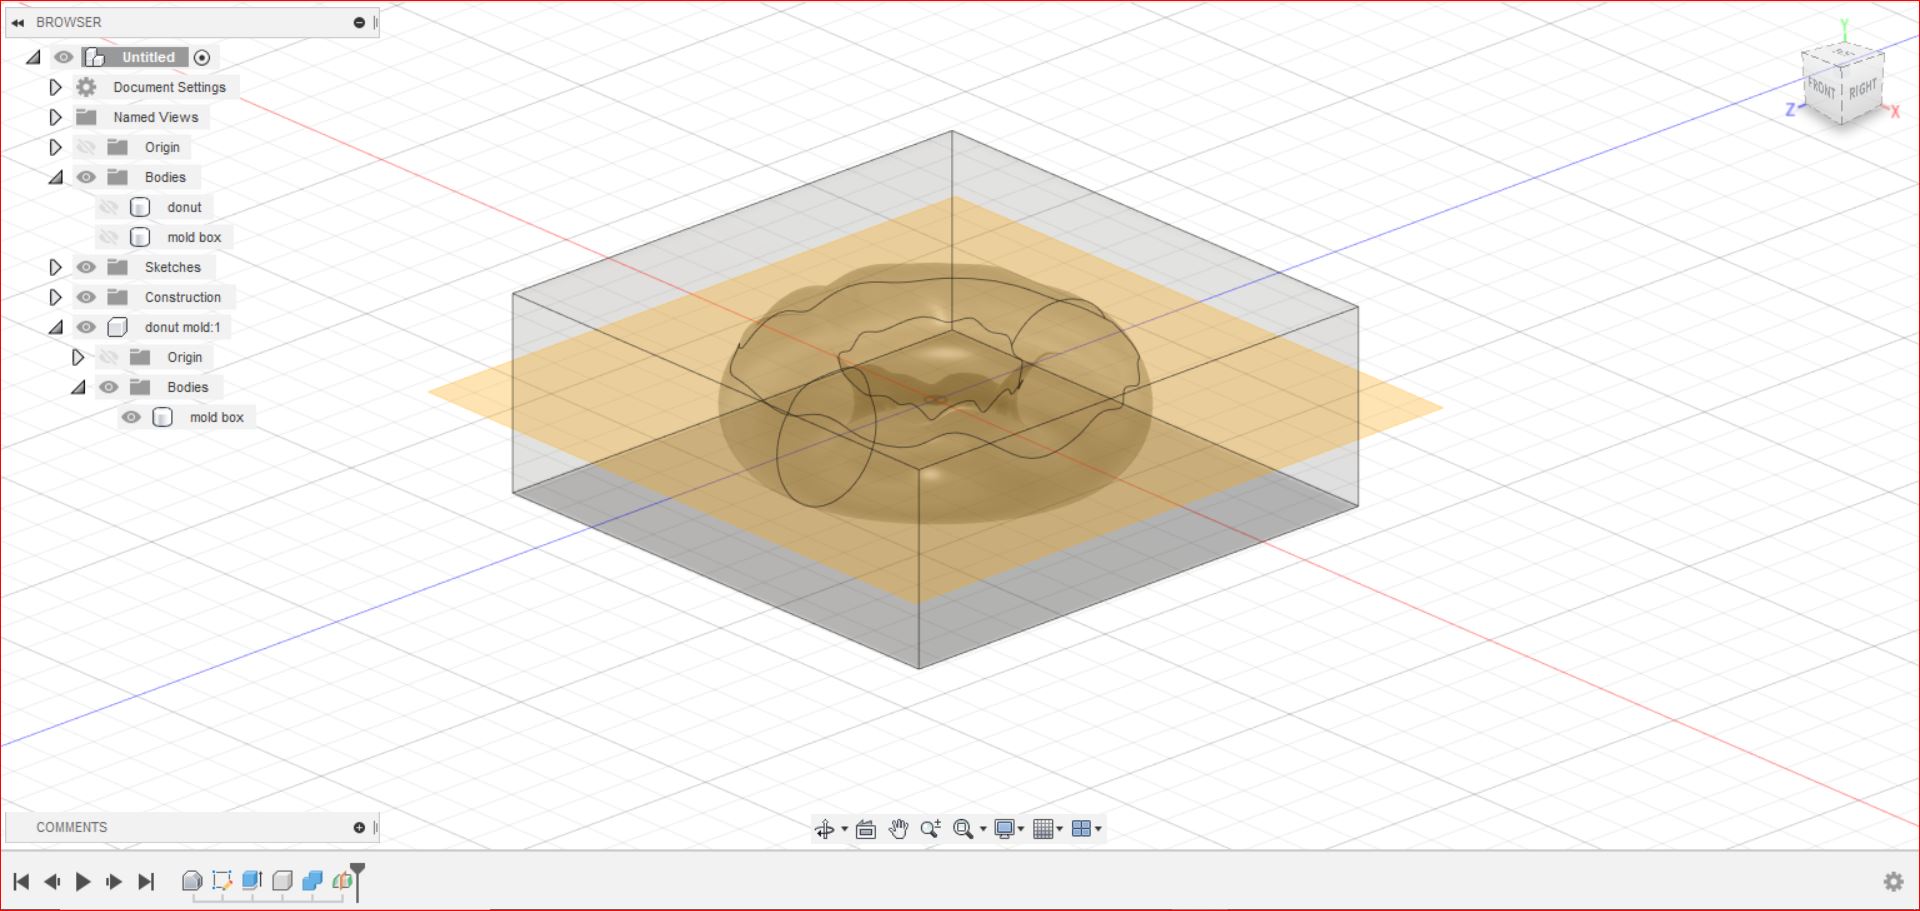1920x911 pixels.
Task: Hide the Sketches folder
Action: pyautogui.click(x=87, y=267)
